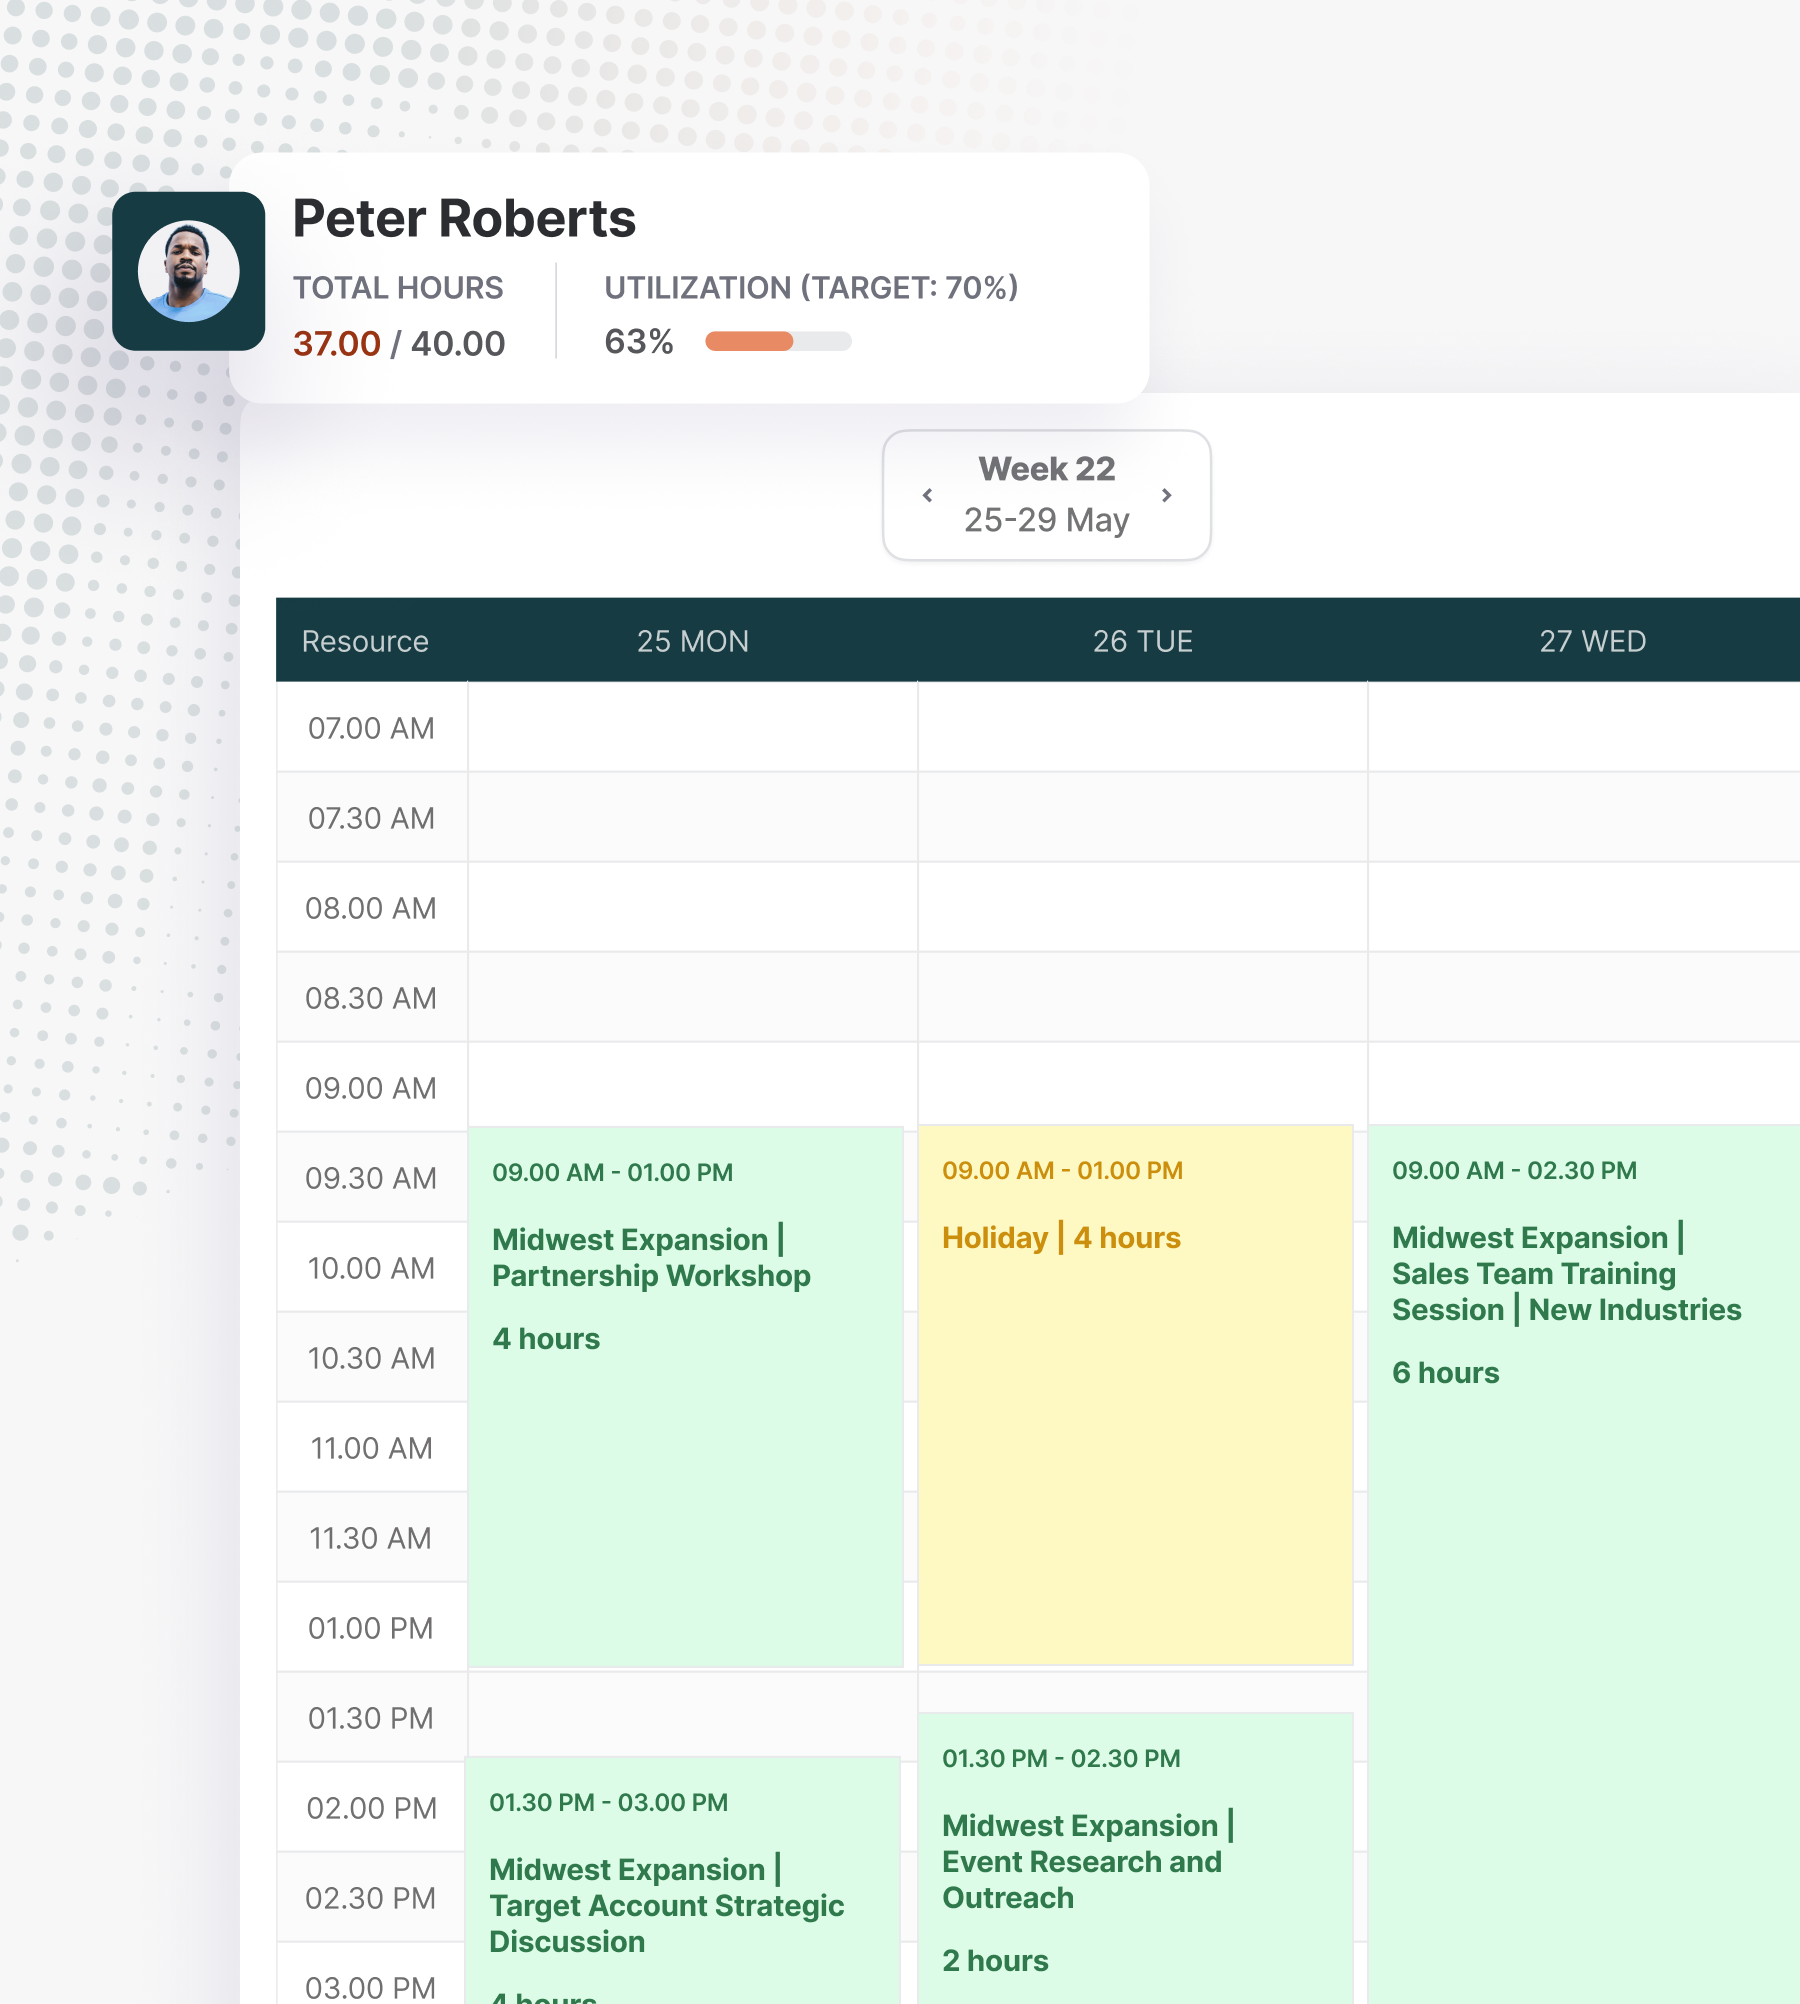The height and width of the screenshot is (2004, 1800).
Task: Click the utilization progress bar
Action: pos(778,342)
